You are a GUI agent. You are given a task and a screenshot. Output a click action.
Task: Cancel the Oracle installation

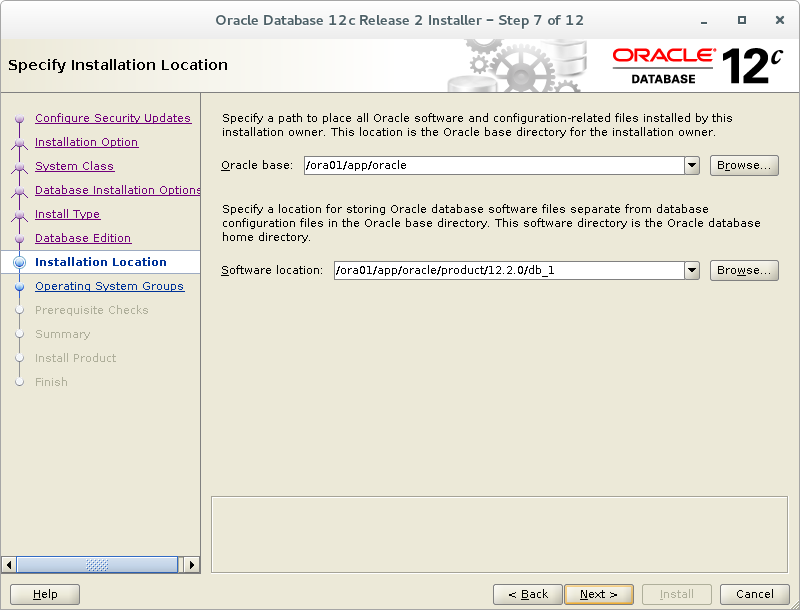[755, 594]
